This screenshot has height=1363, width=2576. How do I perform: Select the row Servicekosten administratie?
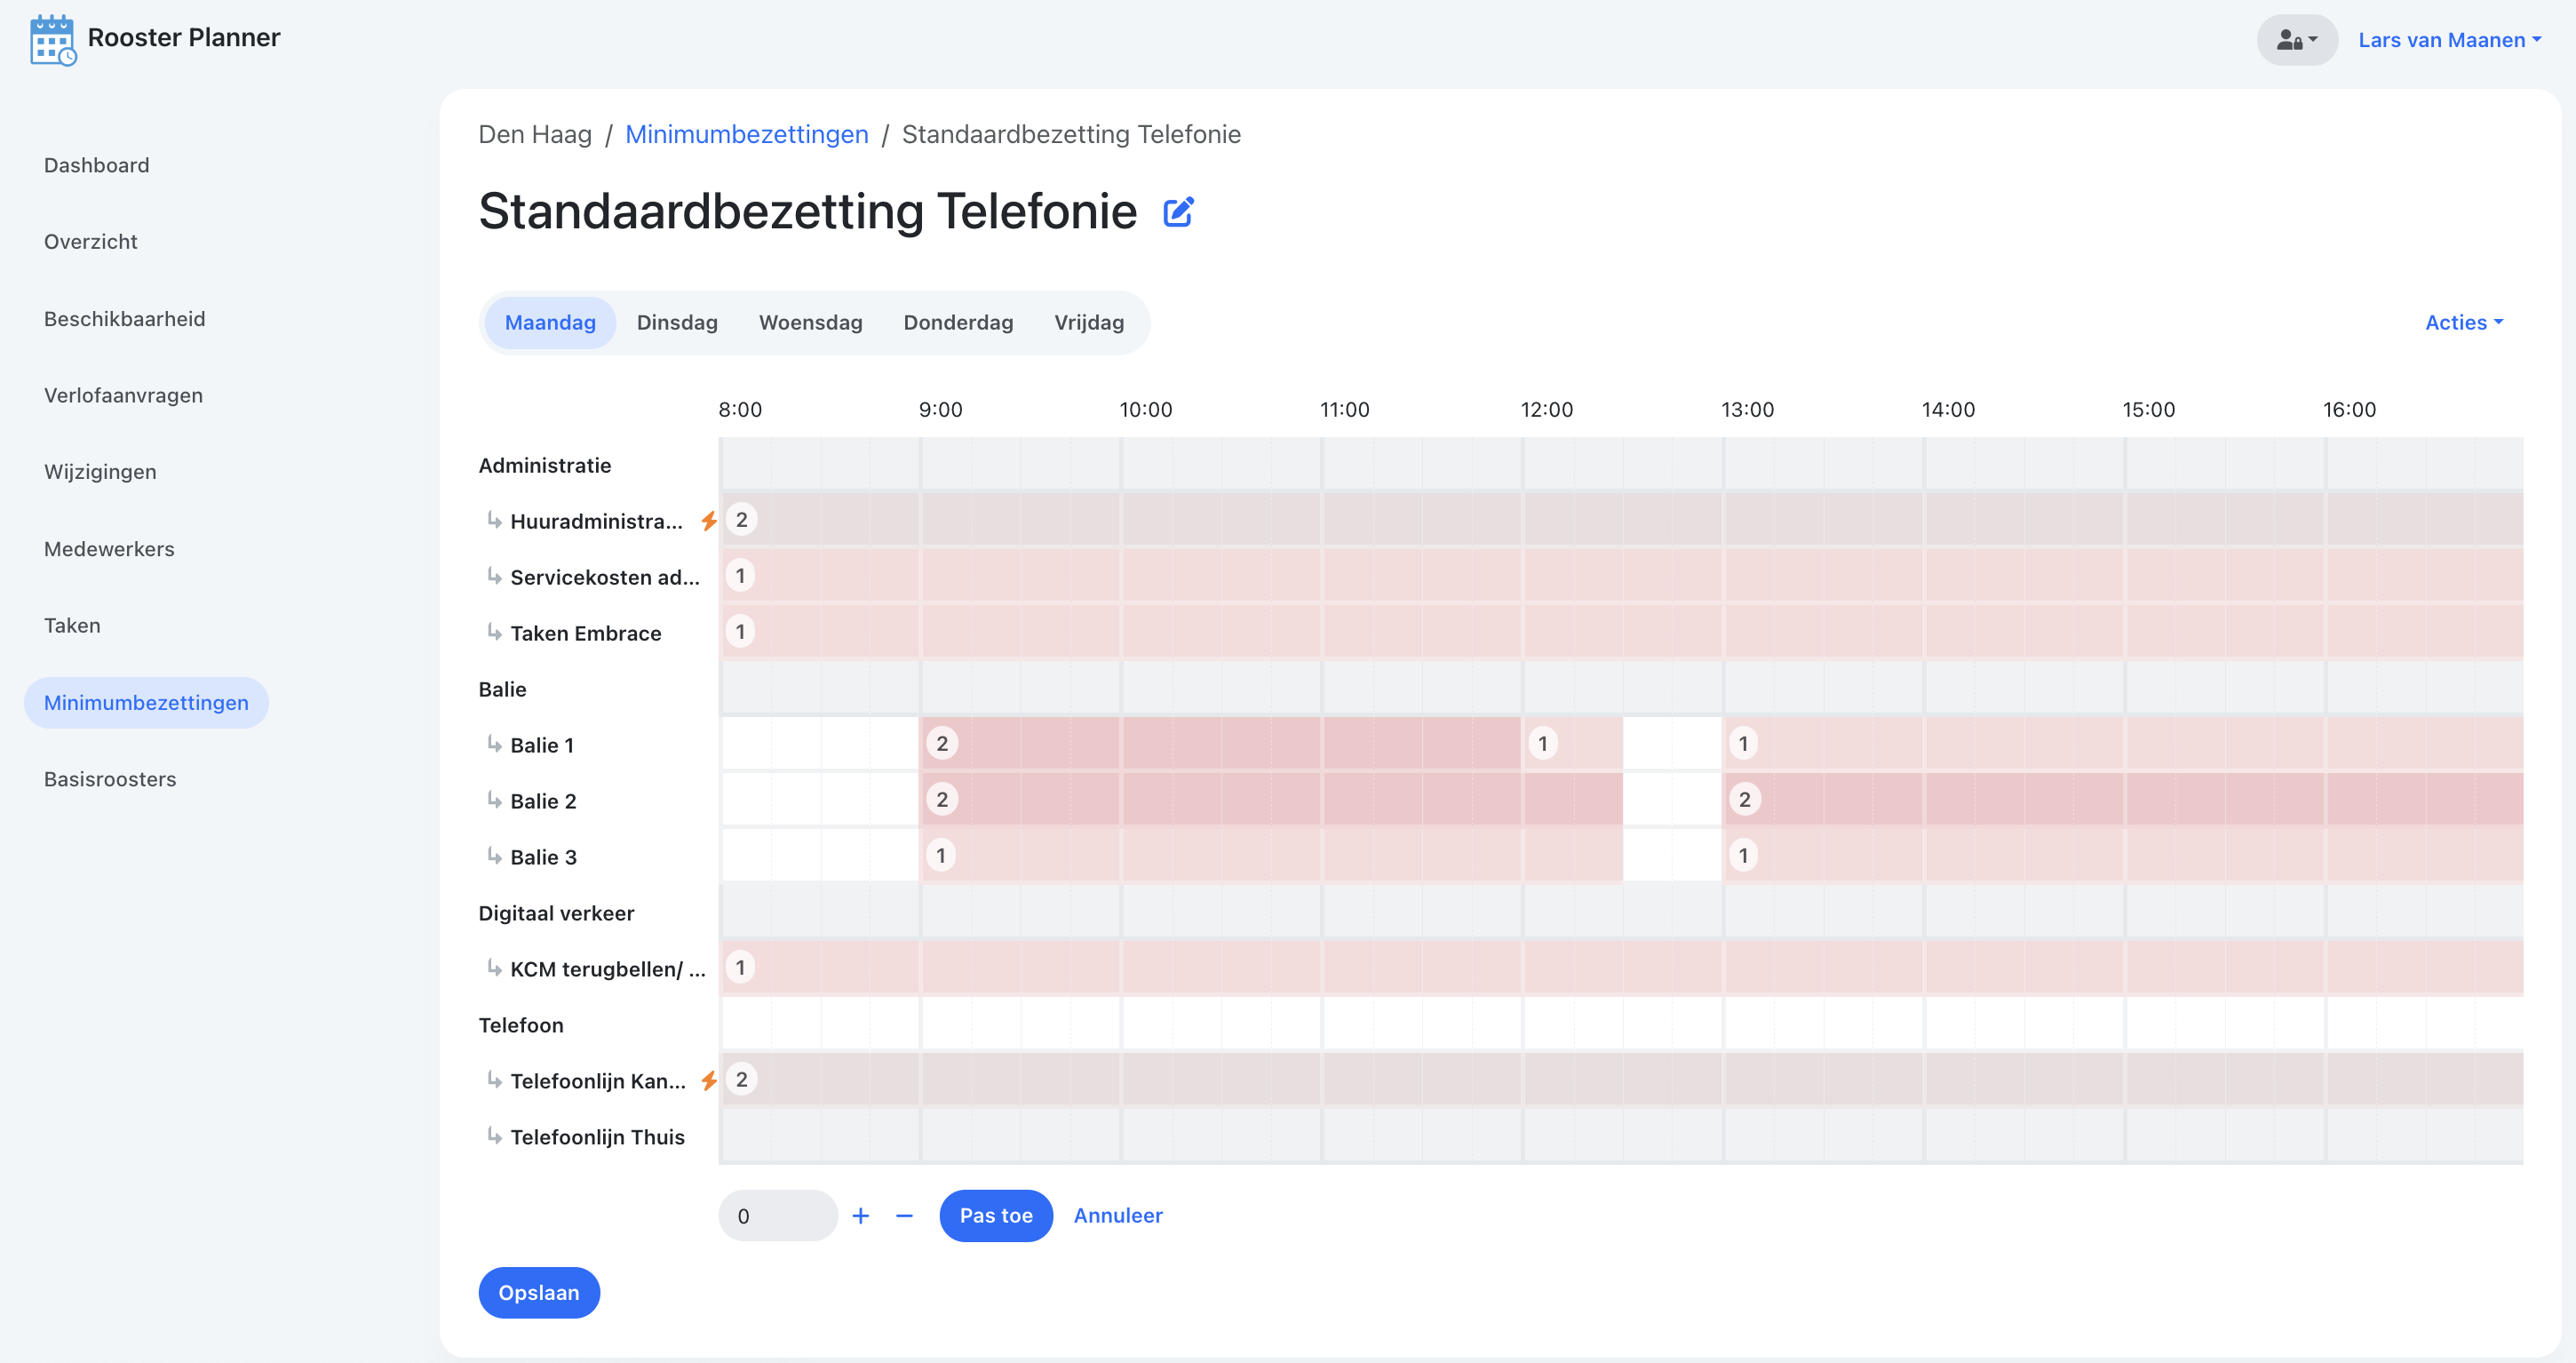tap(603, 577)
